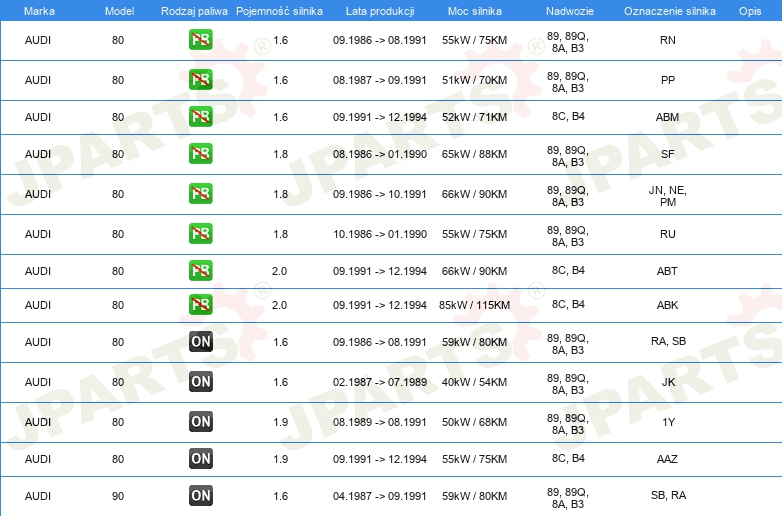The image size is (782, 516).
Task: Click the Rodzaj paliwa column header
Action: (x=194, y=11)
